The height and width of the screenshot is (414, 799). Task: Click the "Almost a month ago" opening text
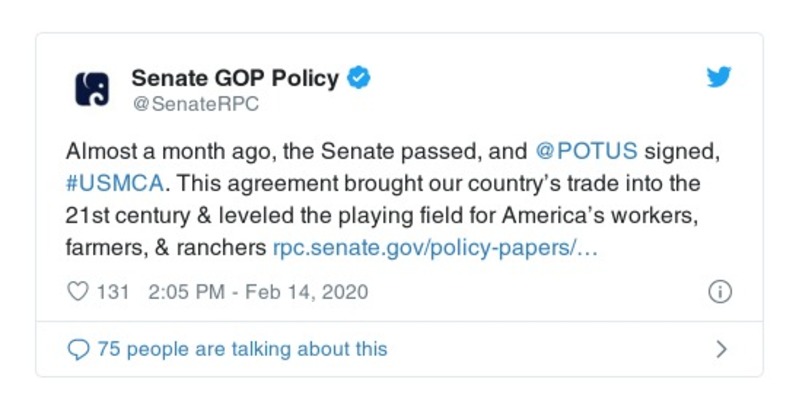coord(152,153)
